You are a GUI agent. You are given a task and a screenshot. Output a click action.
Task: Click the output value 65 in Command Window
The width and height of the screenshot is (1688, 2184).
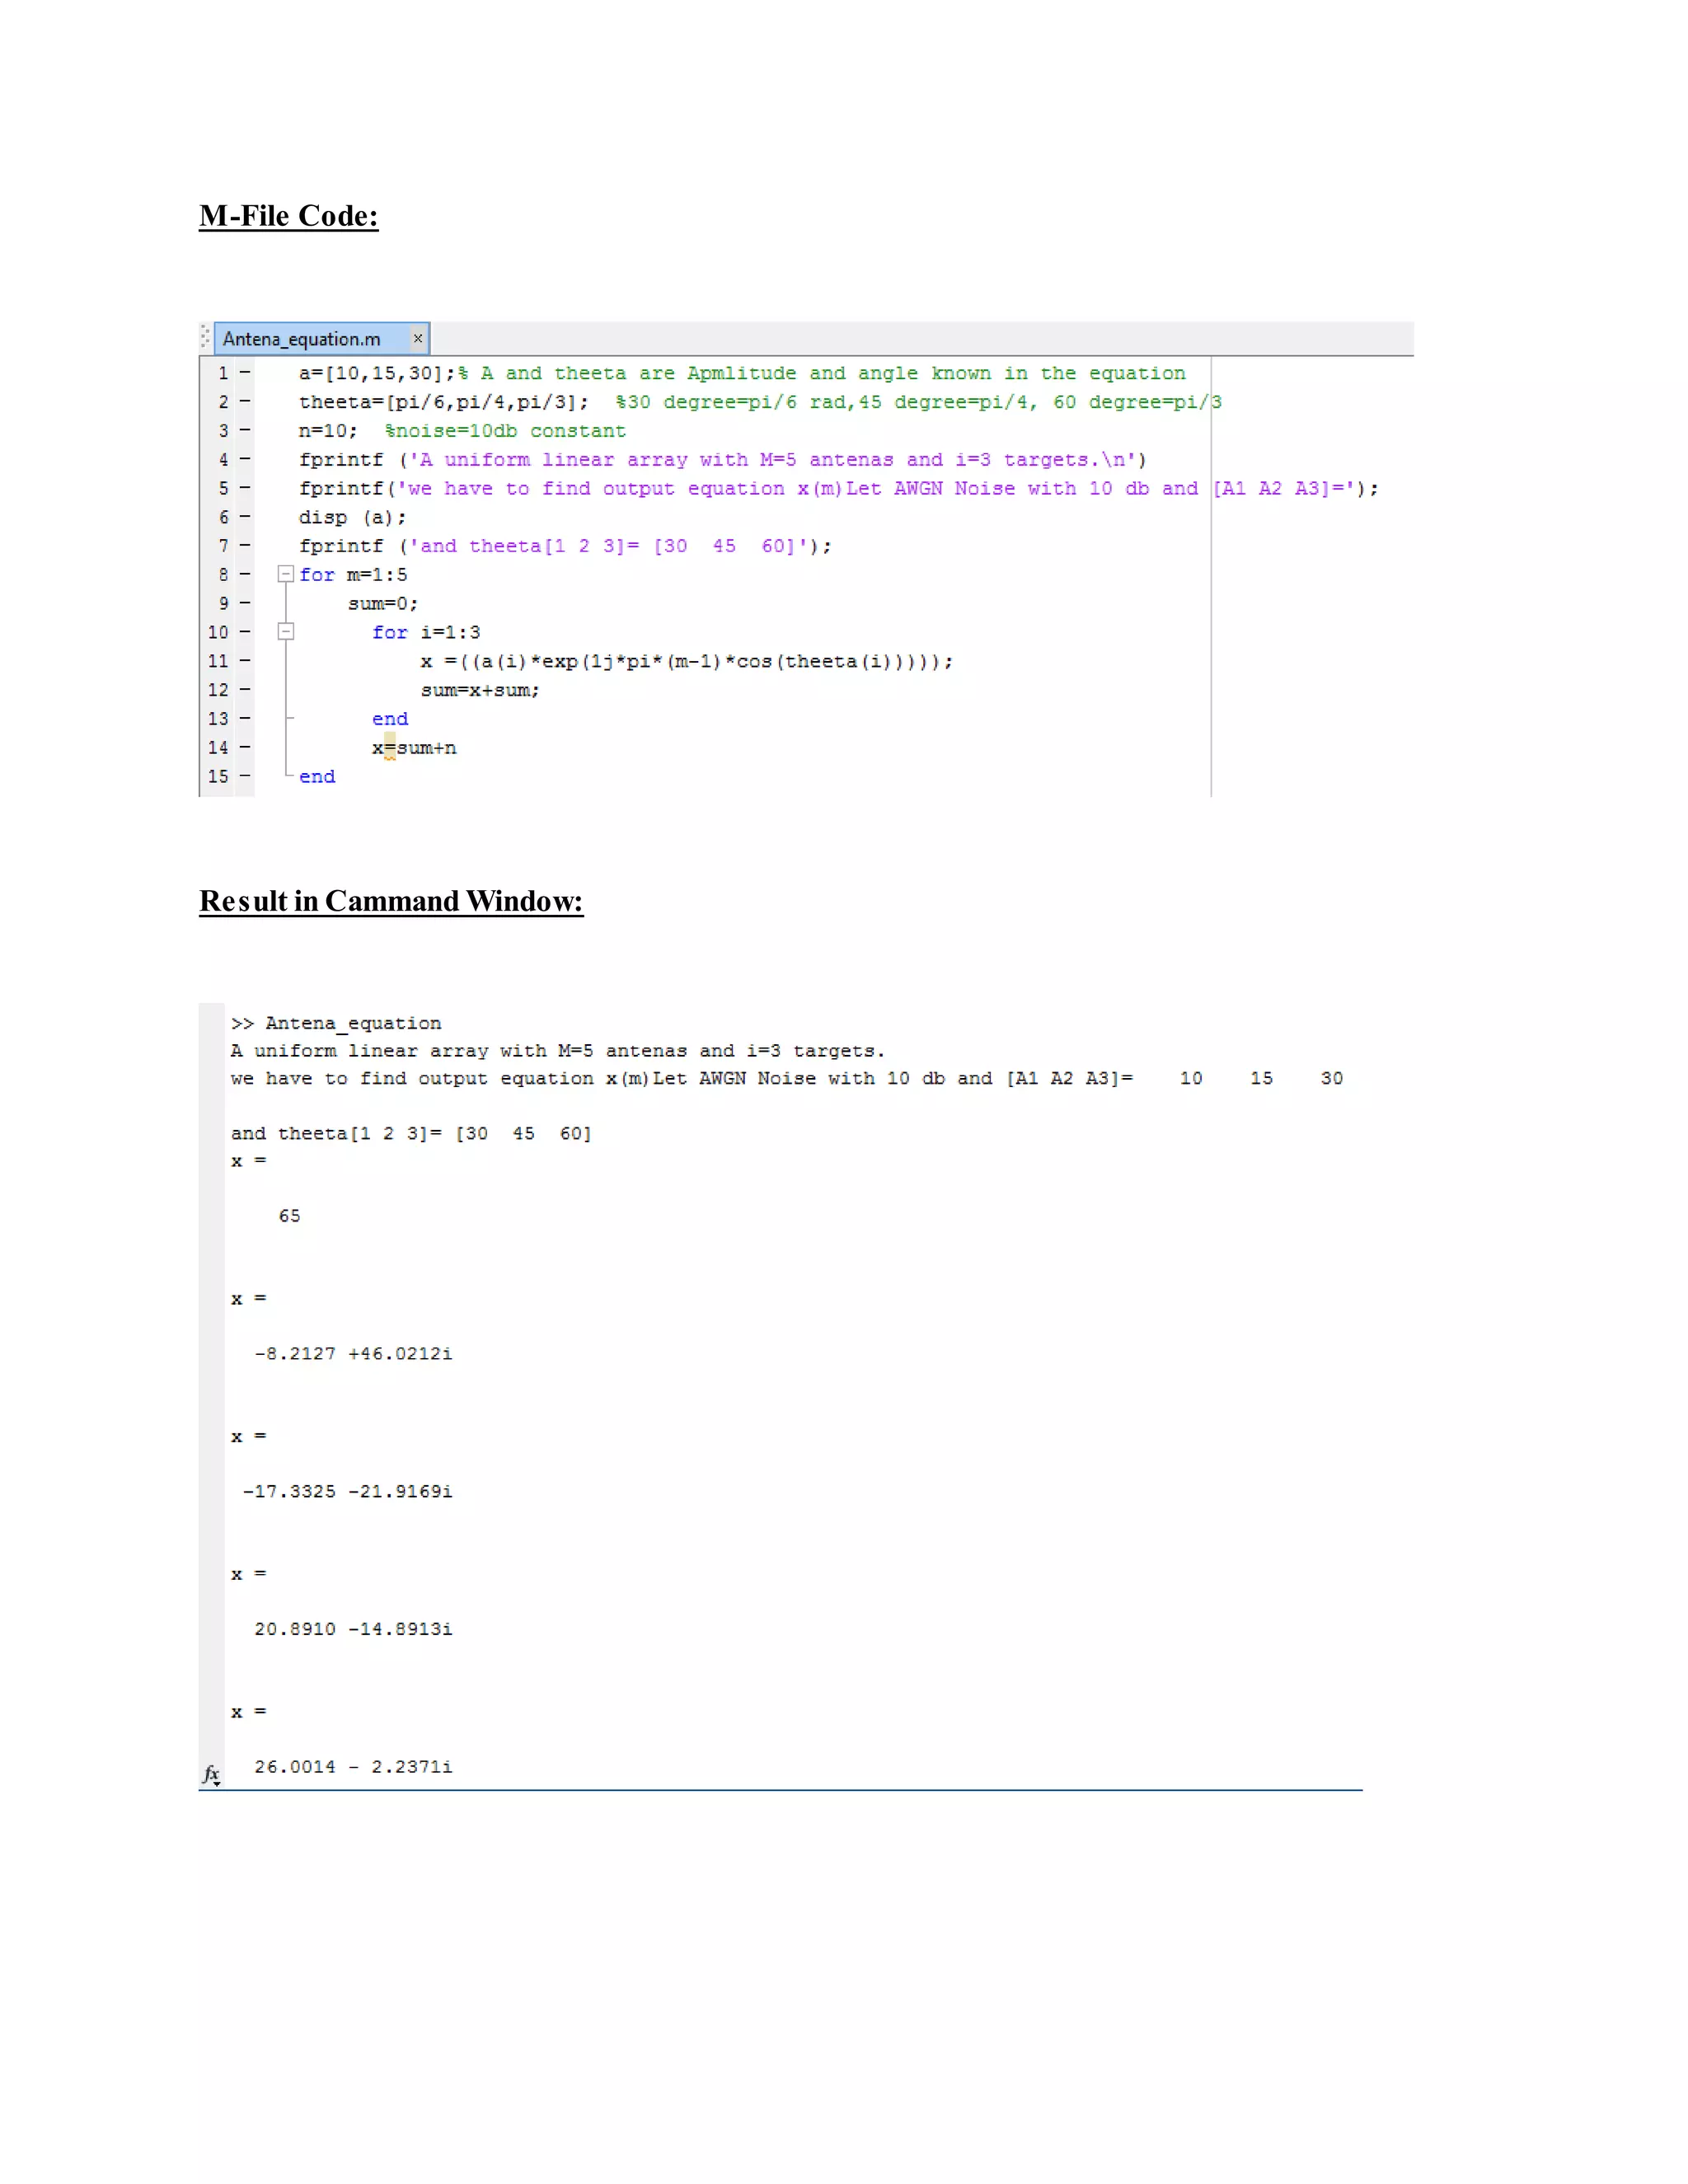[289, 1216]
